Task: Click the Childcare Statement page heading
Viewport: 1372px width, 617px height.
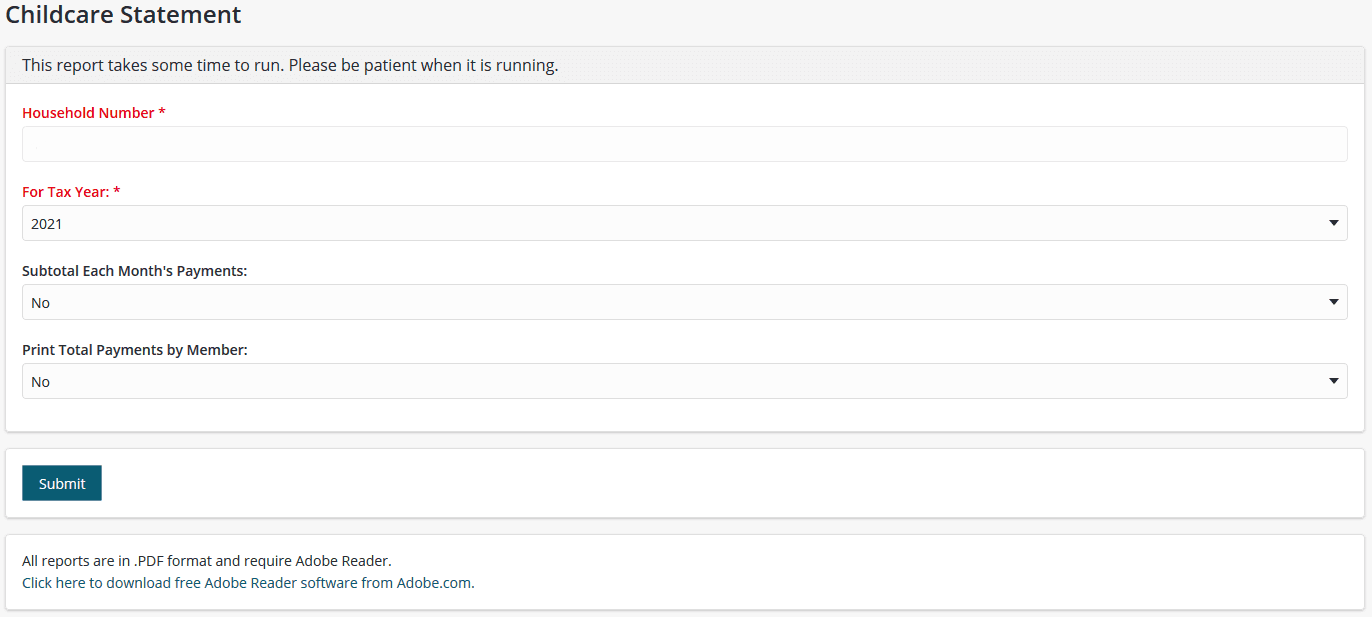Action: click(123, 15)
